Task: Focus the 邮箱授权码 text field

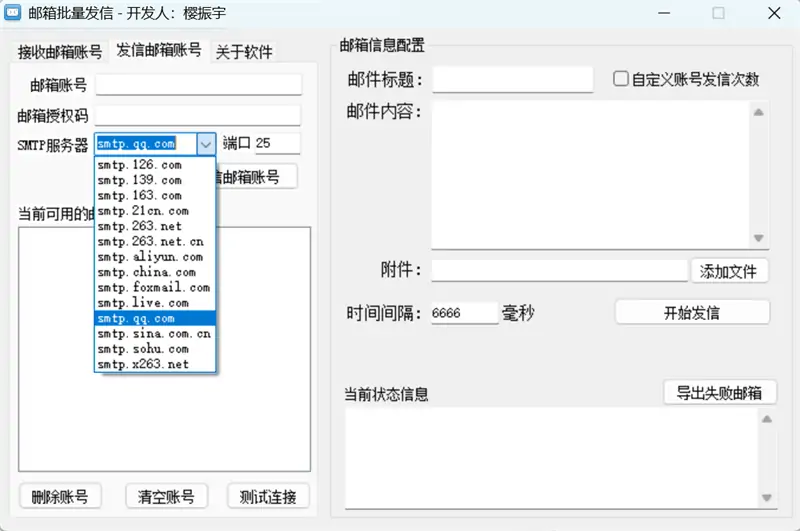Action: (x=198, y=115)
